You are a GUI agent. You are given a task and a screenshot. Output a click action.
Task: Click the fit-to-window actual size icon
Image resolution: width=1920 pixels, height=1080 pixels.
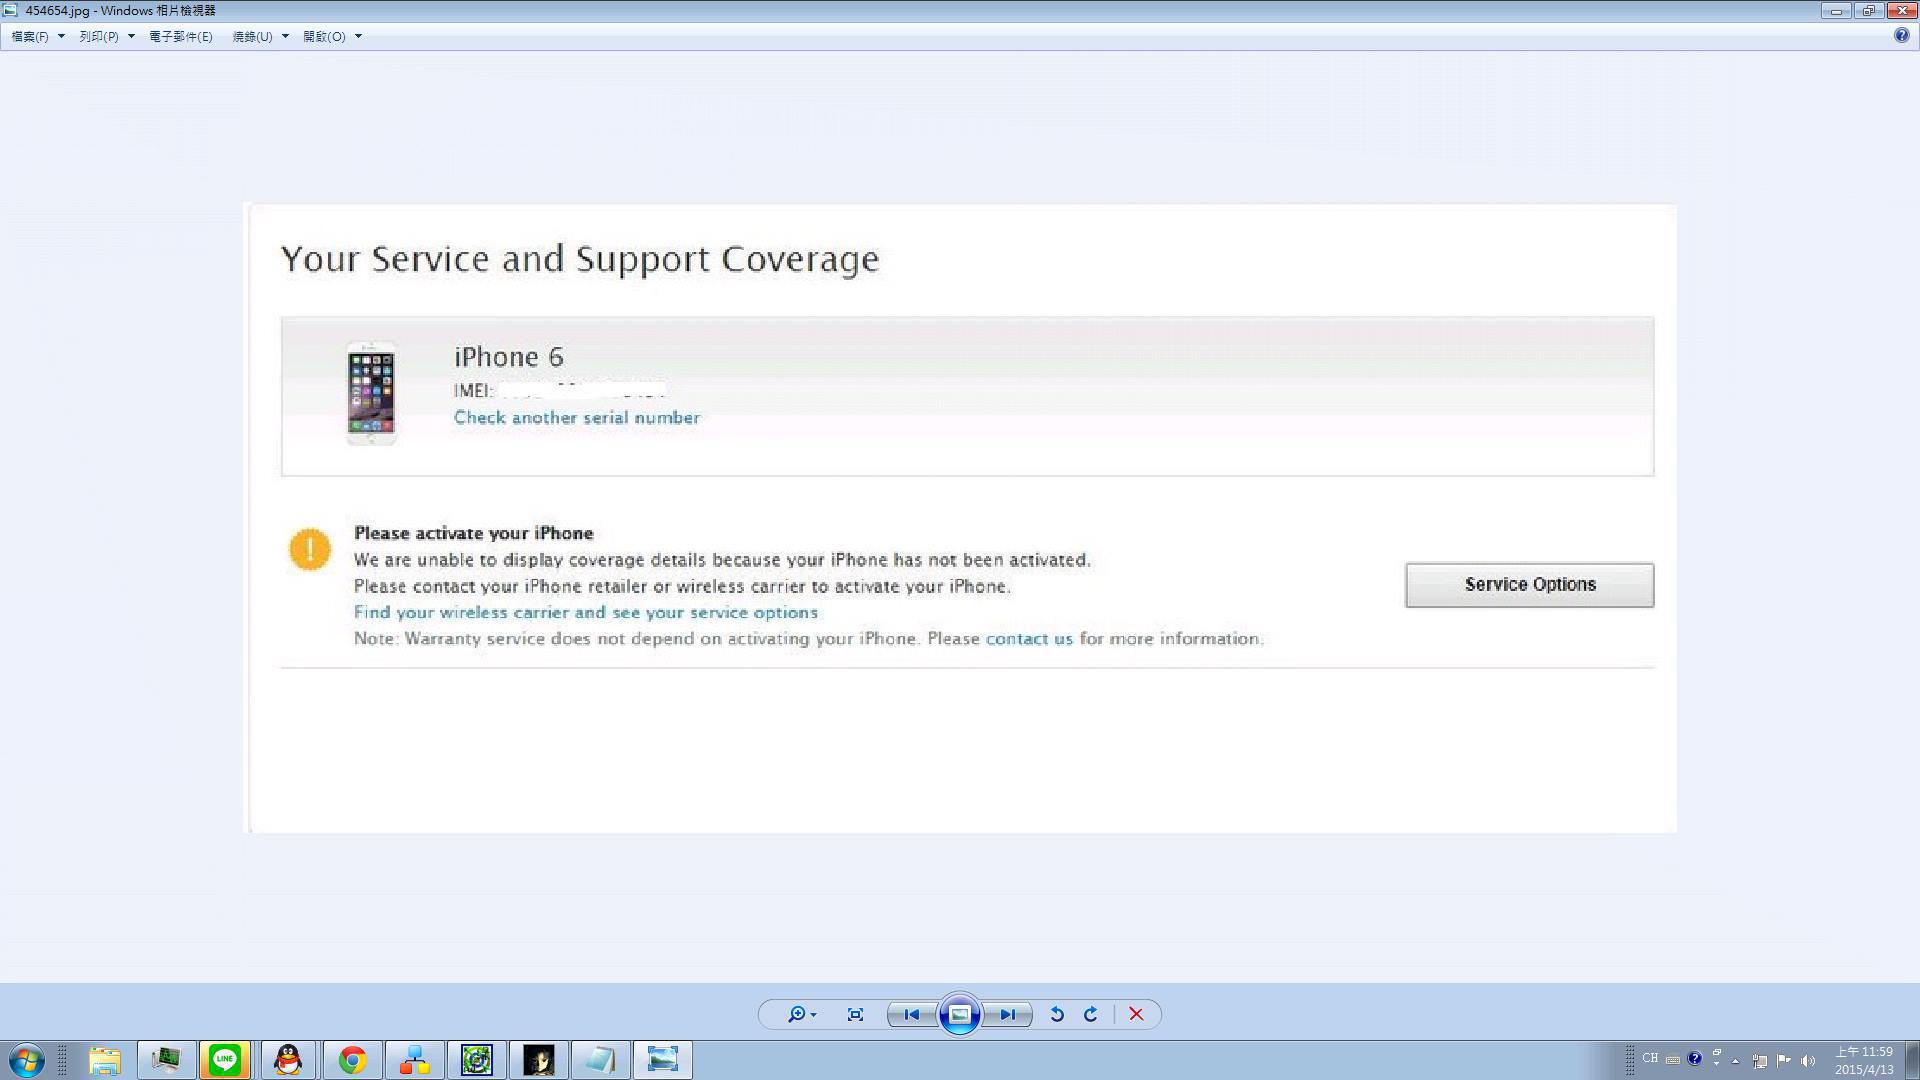tap(855, 1014)
